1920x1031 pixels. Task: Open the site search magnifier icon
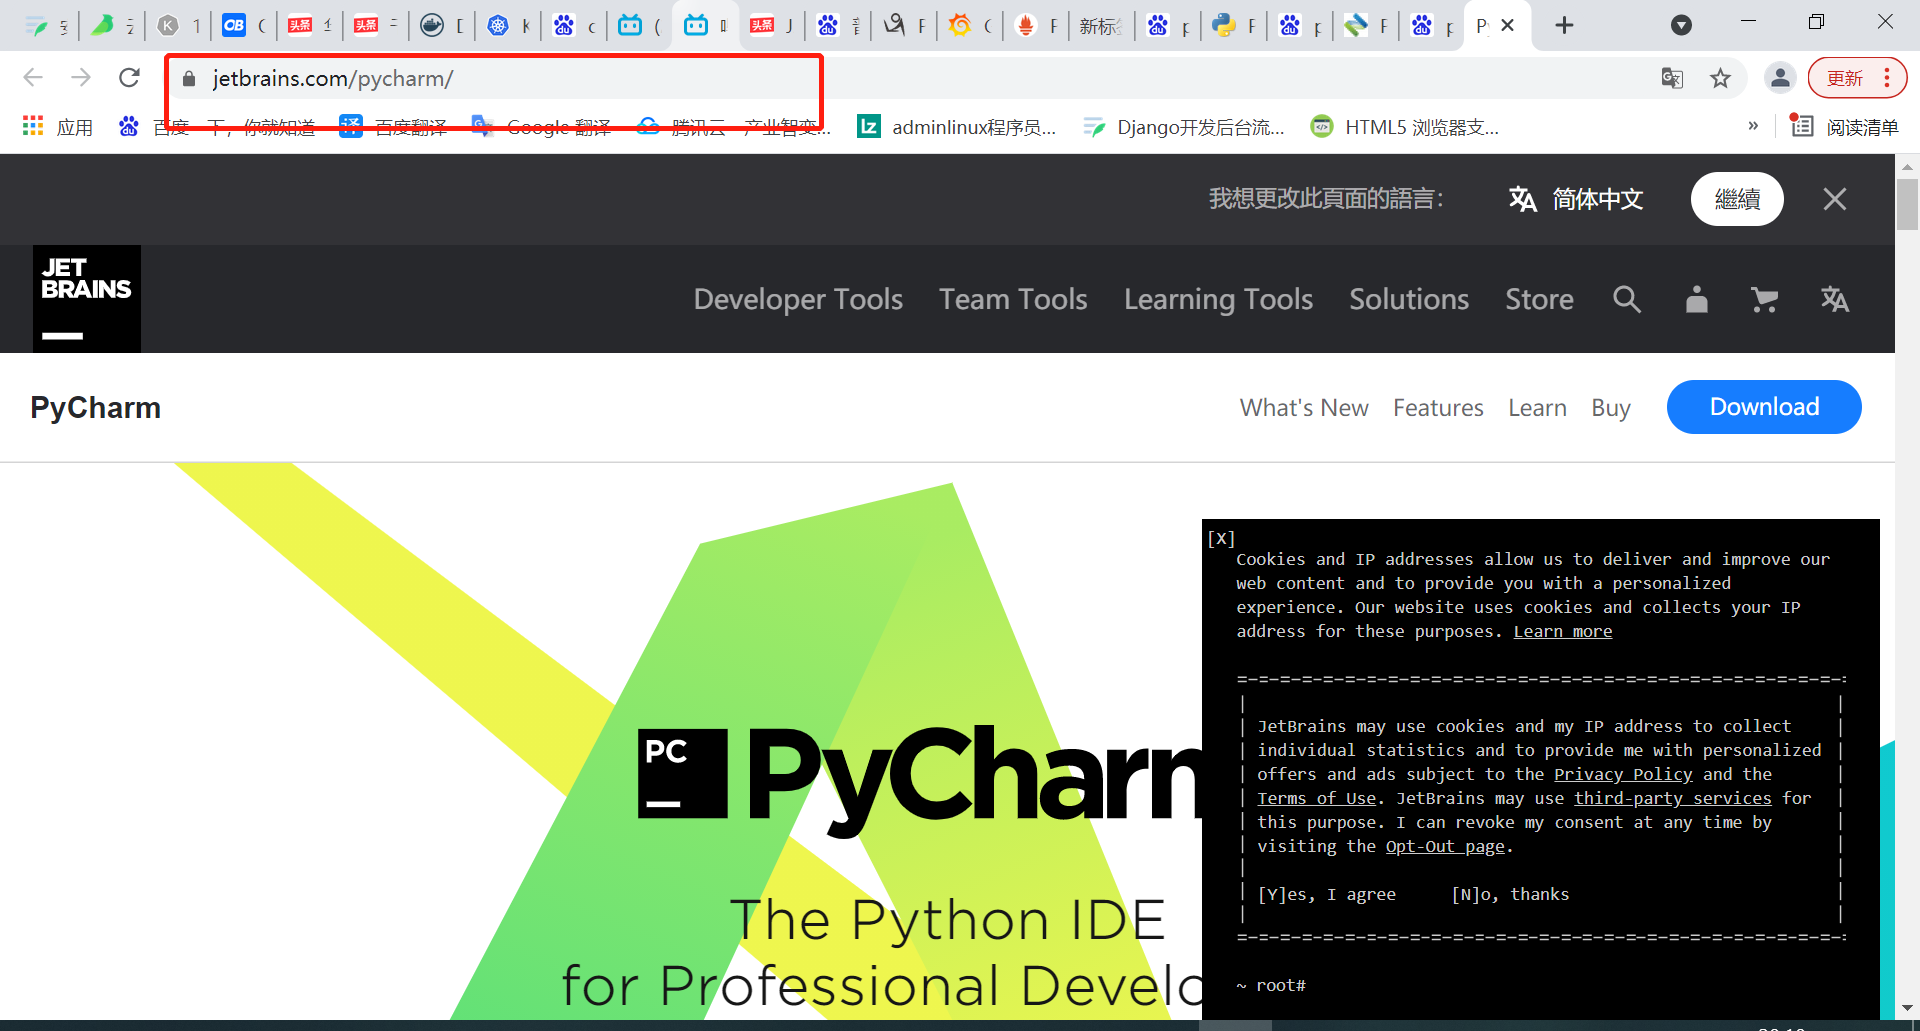[1627, 299]
